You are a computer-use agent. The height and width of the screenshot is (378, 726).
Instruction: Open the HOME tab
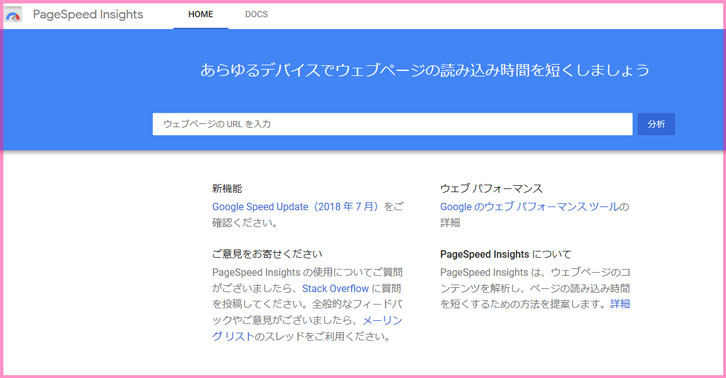[x=200, y=14]
